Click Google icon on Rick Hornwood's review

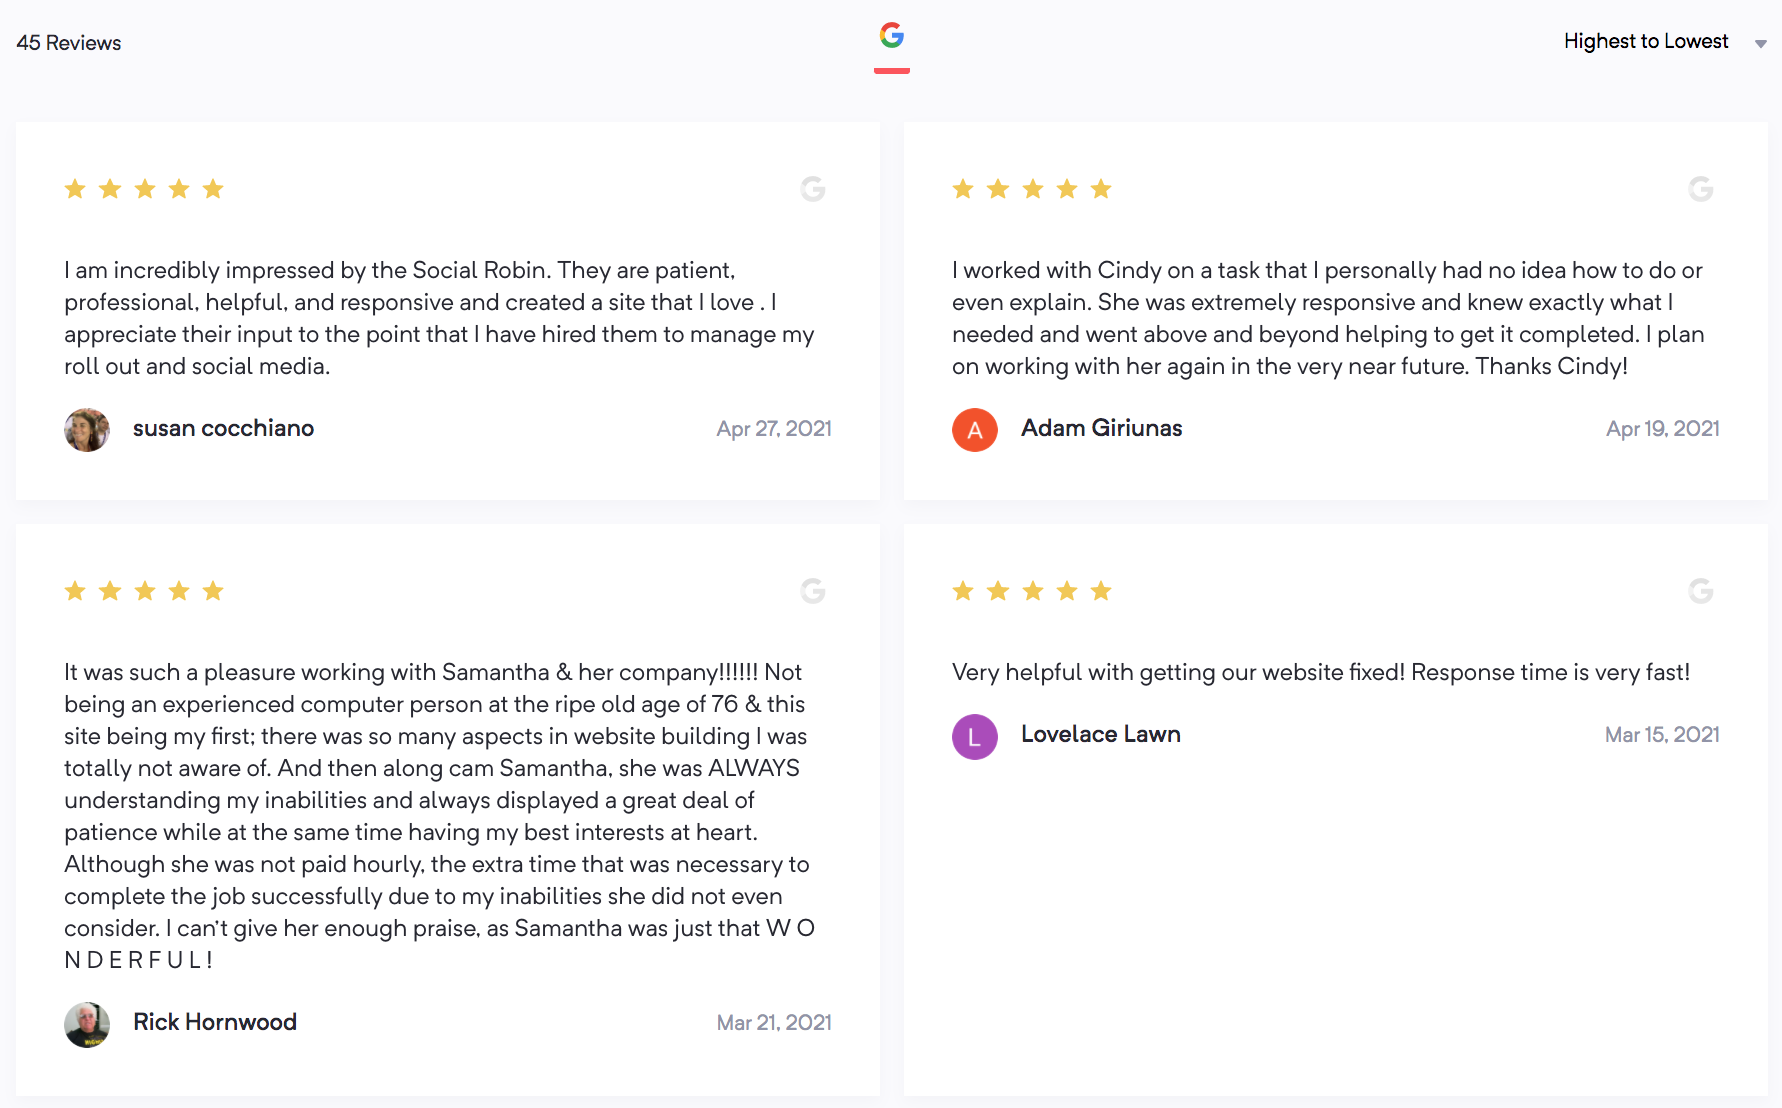(813, 591)
